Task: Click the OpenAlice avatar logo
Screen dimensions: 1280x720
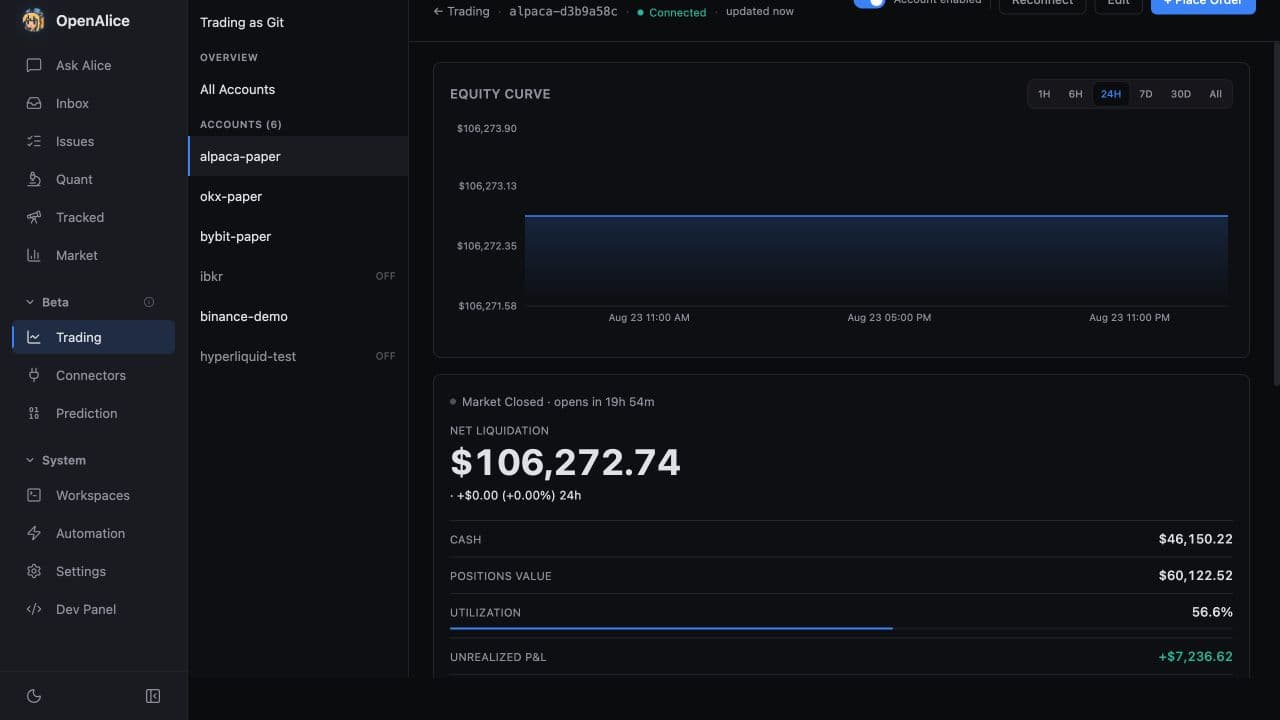Action: click(33, 20)
